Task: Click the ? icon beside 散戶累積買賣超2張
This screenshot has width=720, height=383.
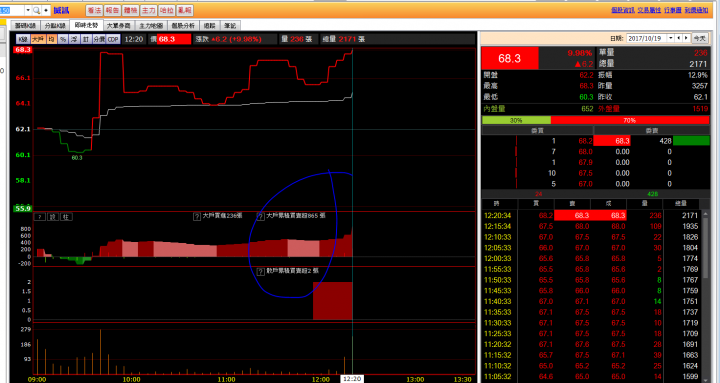Action: [x=261, y=271]
